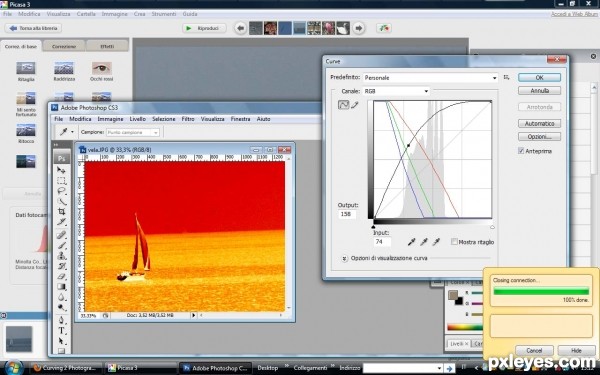Click the pencil draw-curve icon

tap(355, 104)
